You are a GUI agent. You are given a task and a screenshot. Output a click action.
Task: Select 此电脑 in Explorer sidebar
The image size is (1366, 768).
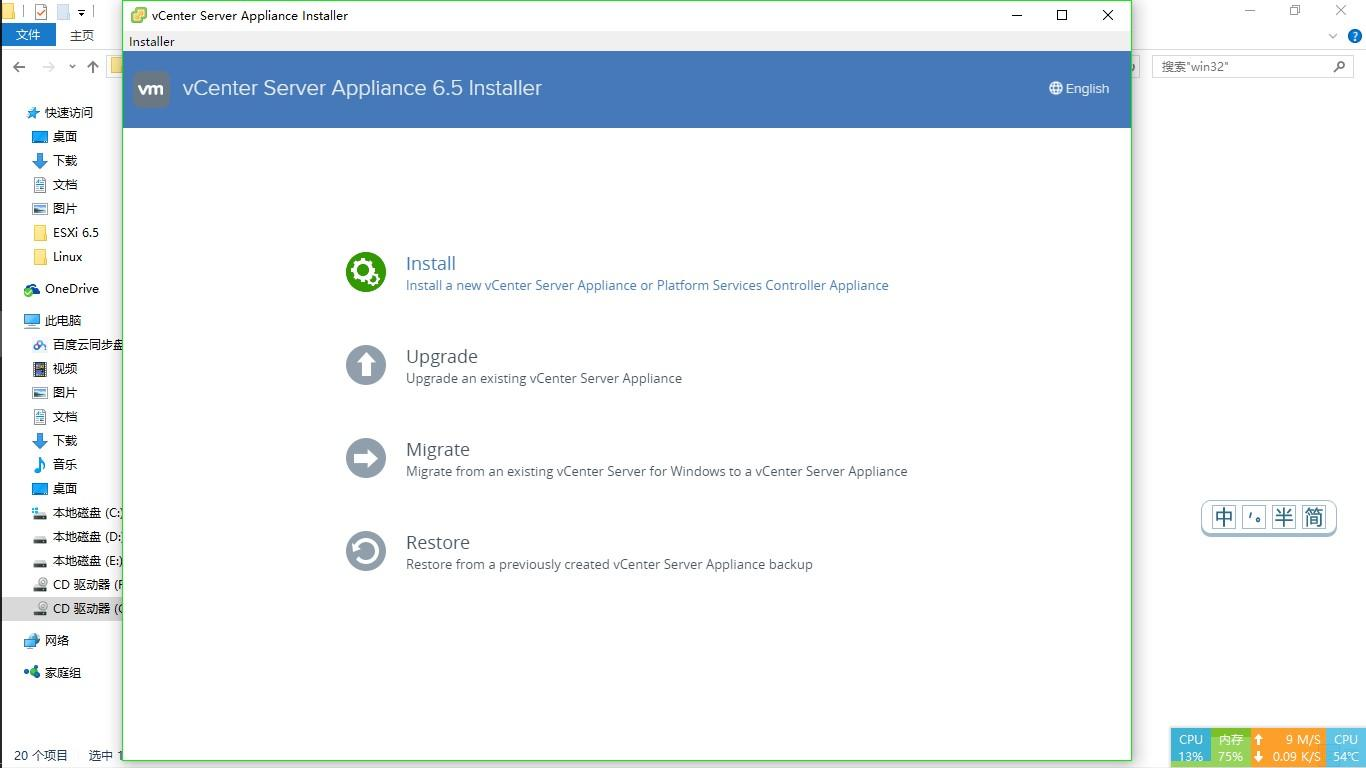tap(53, 321)
